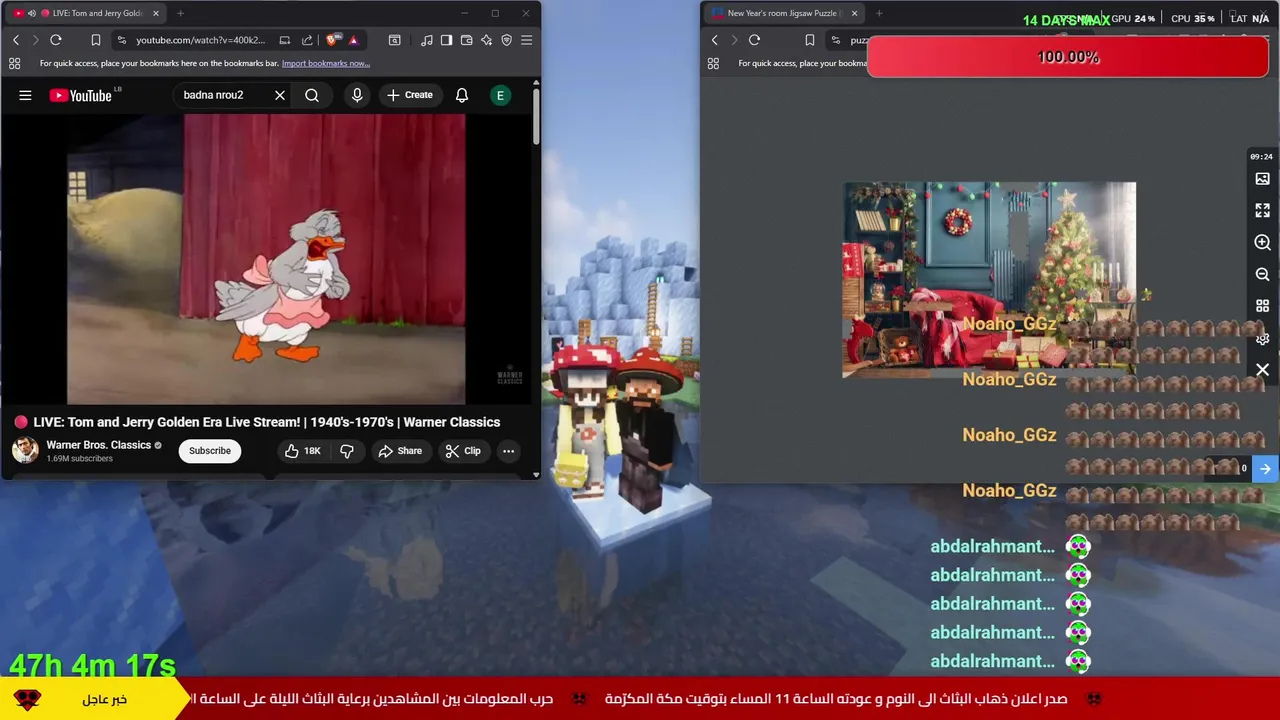Click the YouTube search magnifier button
Screen dimensions: 1280x720
(312, 95)
